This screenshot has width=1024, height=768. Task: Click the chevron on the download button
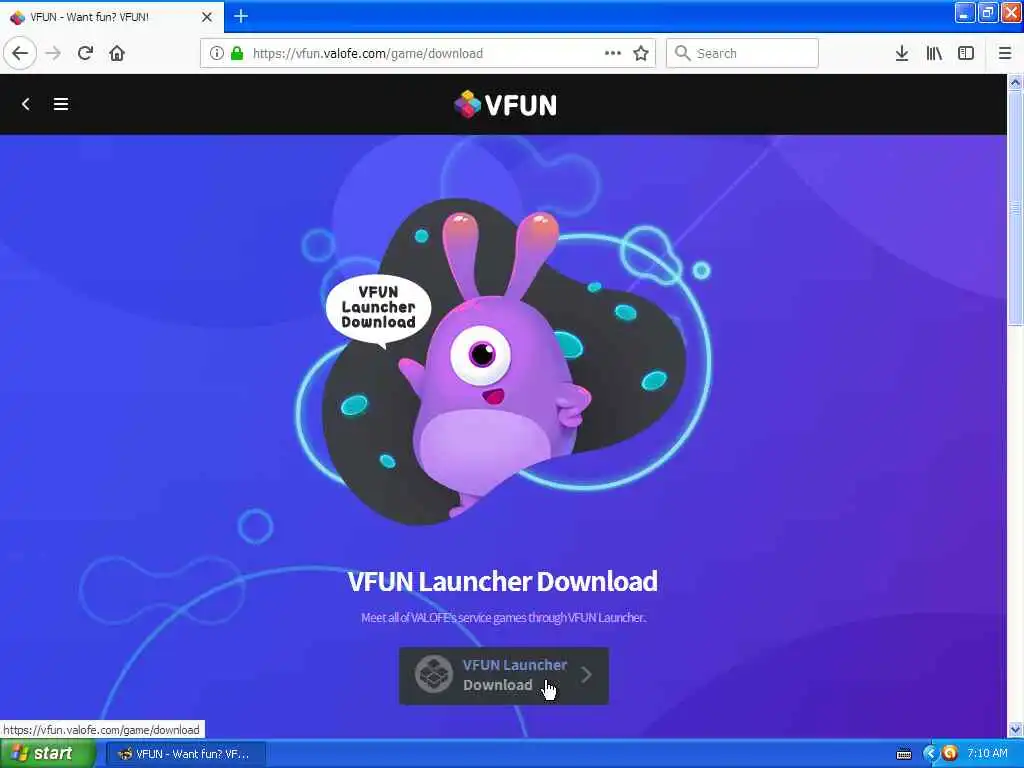click(x=586, y=675)
